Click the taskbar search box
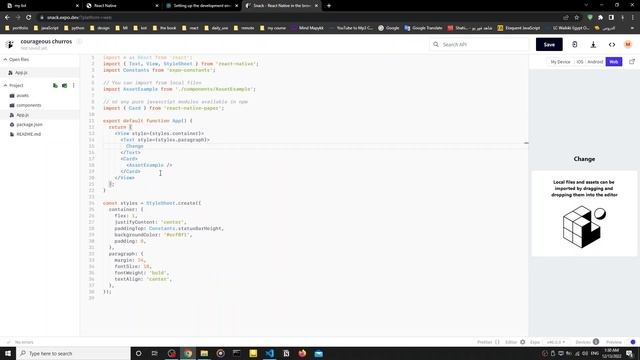 tap(73, 353)
